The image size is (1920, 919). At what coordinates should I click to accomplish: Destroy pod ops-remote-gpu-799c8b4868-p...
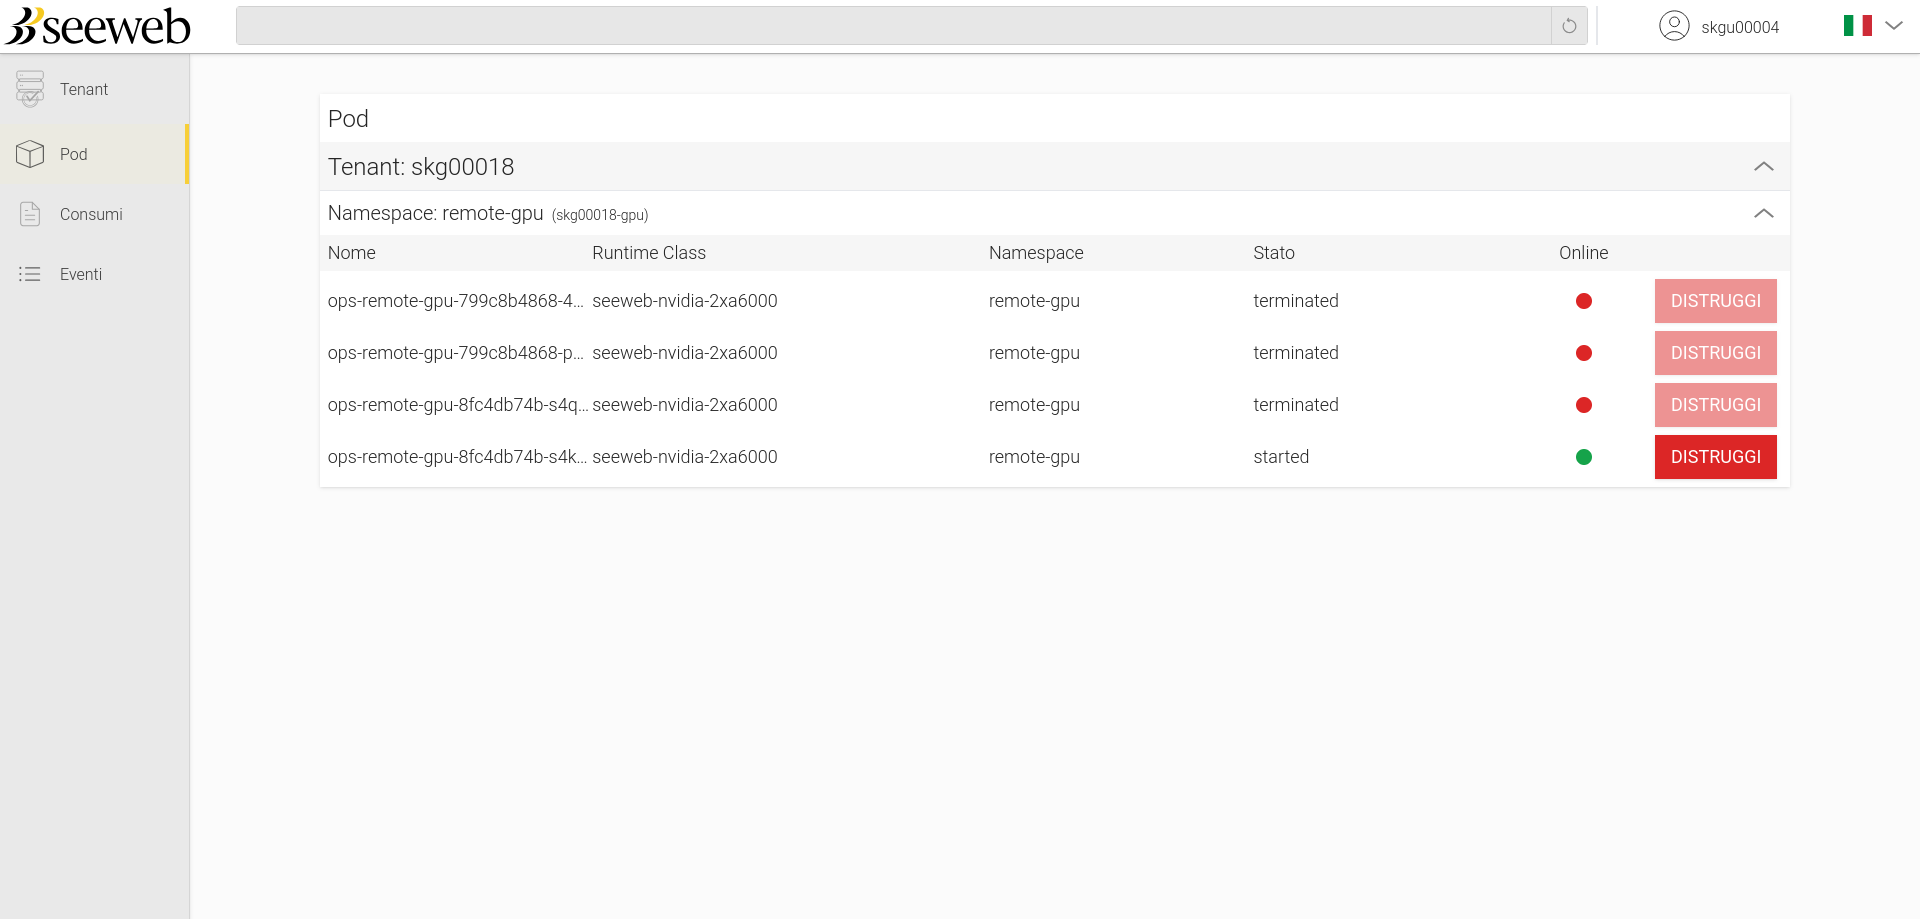click(1716, 353)
